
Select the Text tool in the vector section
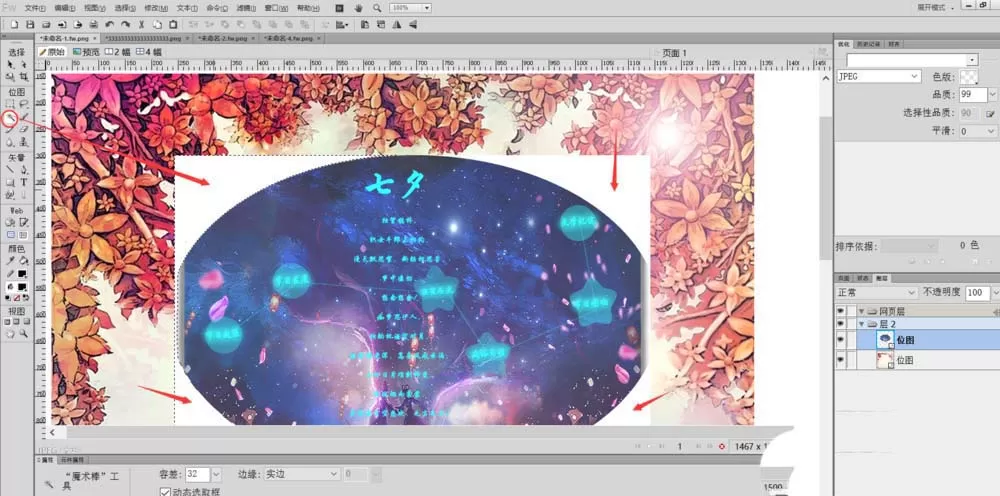(x=24, y=182)
